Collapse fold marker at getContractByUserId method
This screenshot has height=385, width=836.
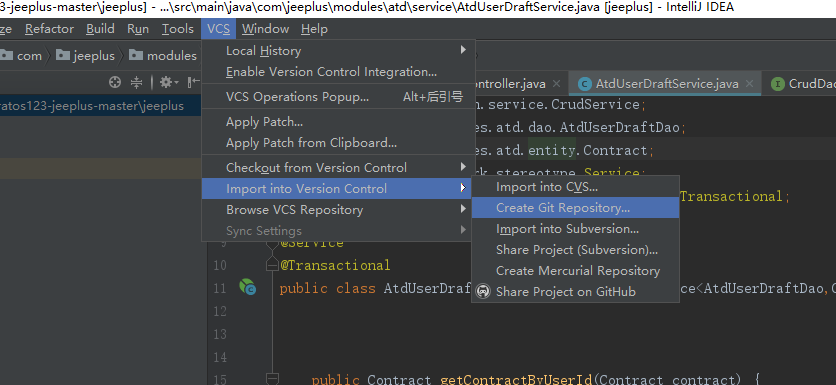pyautogui.click(x=272, y=378)
